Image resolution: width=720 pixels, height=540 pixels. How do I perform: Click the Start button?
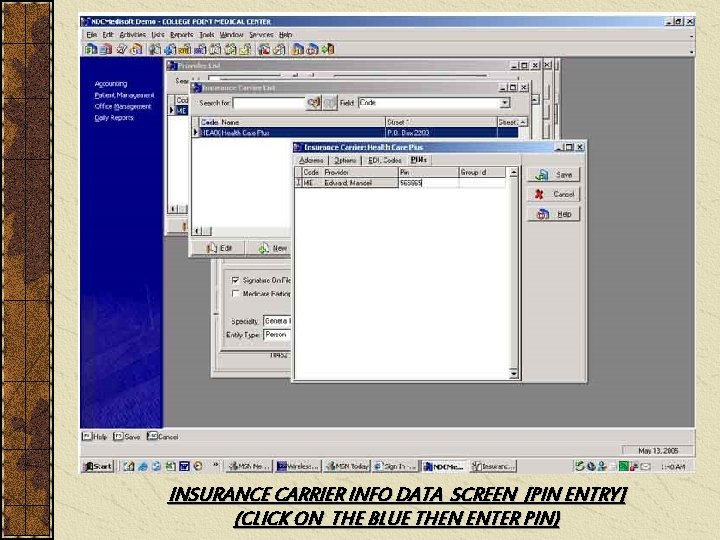click(97, 467)
